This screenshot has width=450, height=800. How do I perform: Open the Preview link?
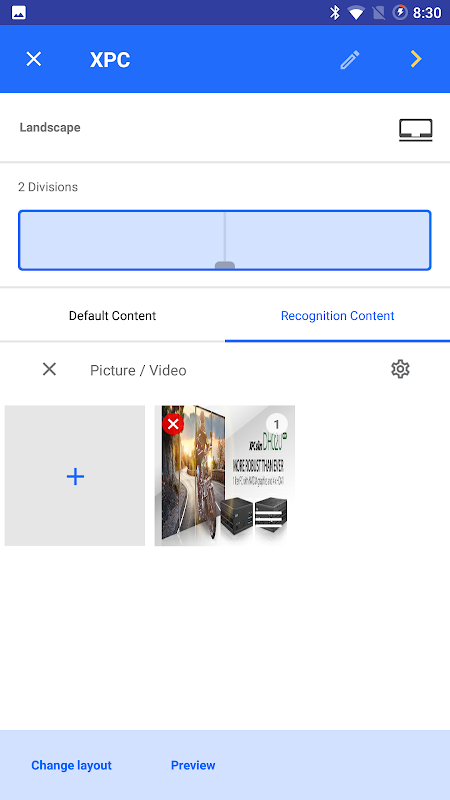pos(193,765)
